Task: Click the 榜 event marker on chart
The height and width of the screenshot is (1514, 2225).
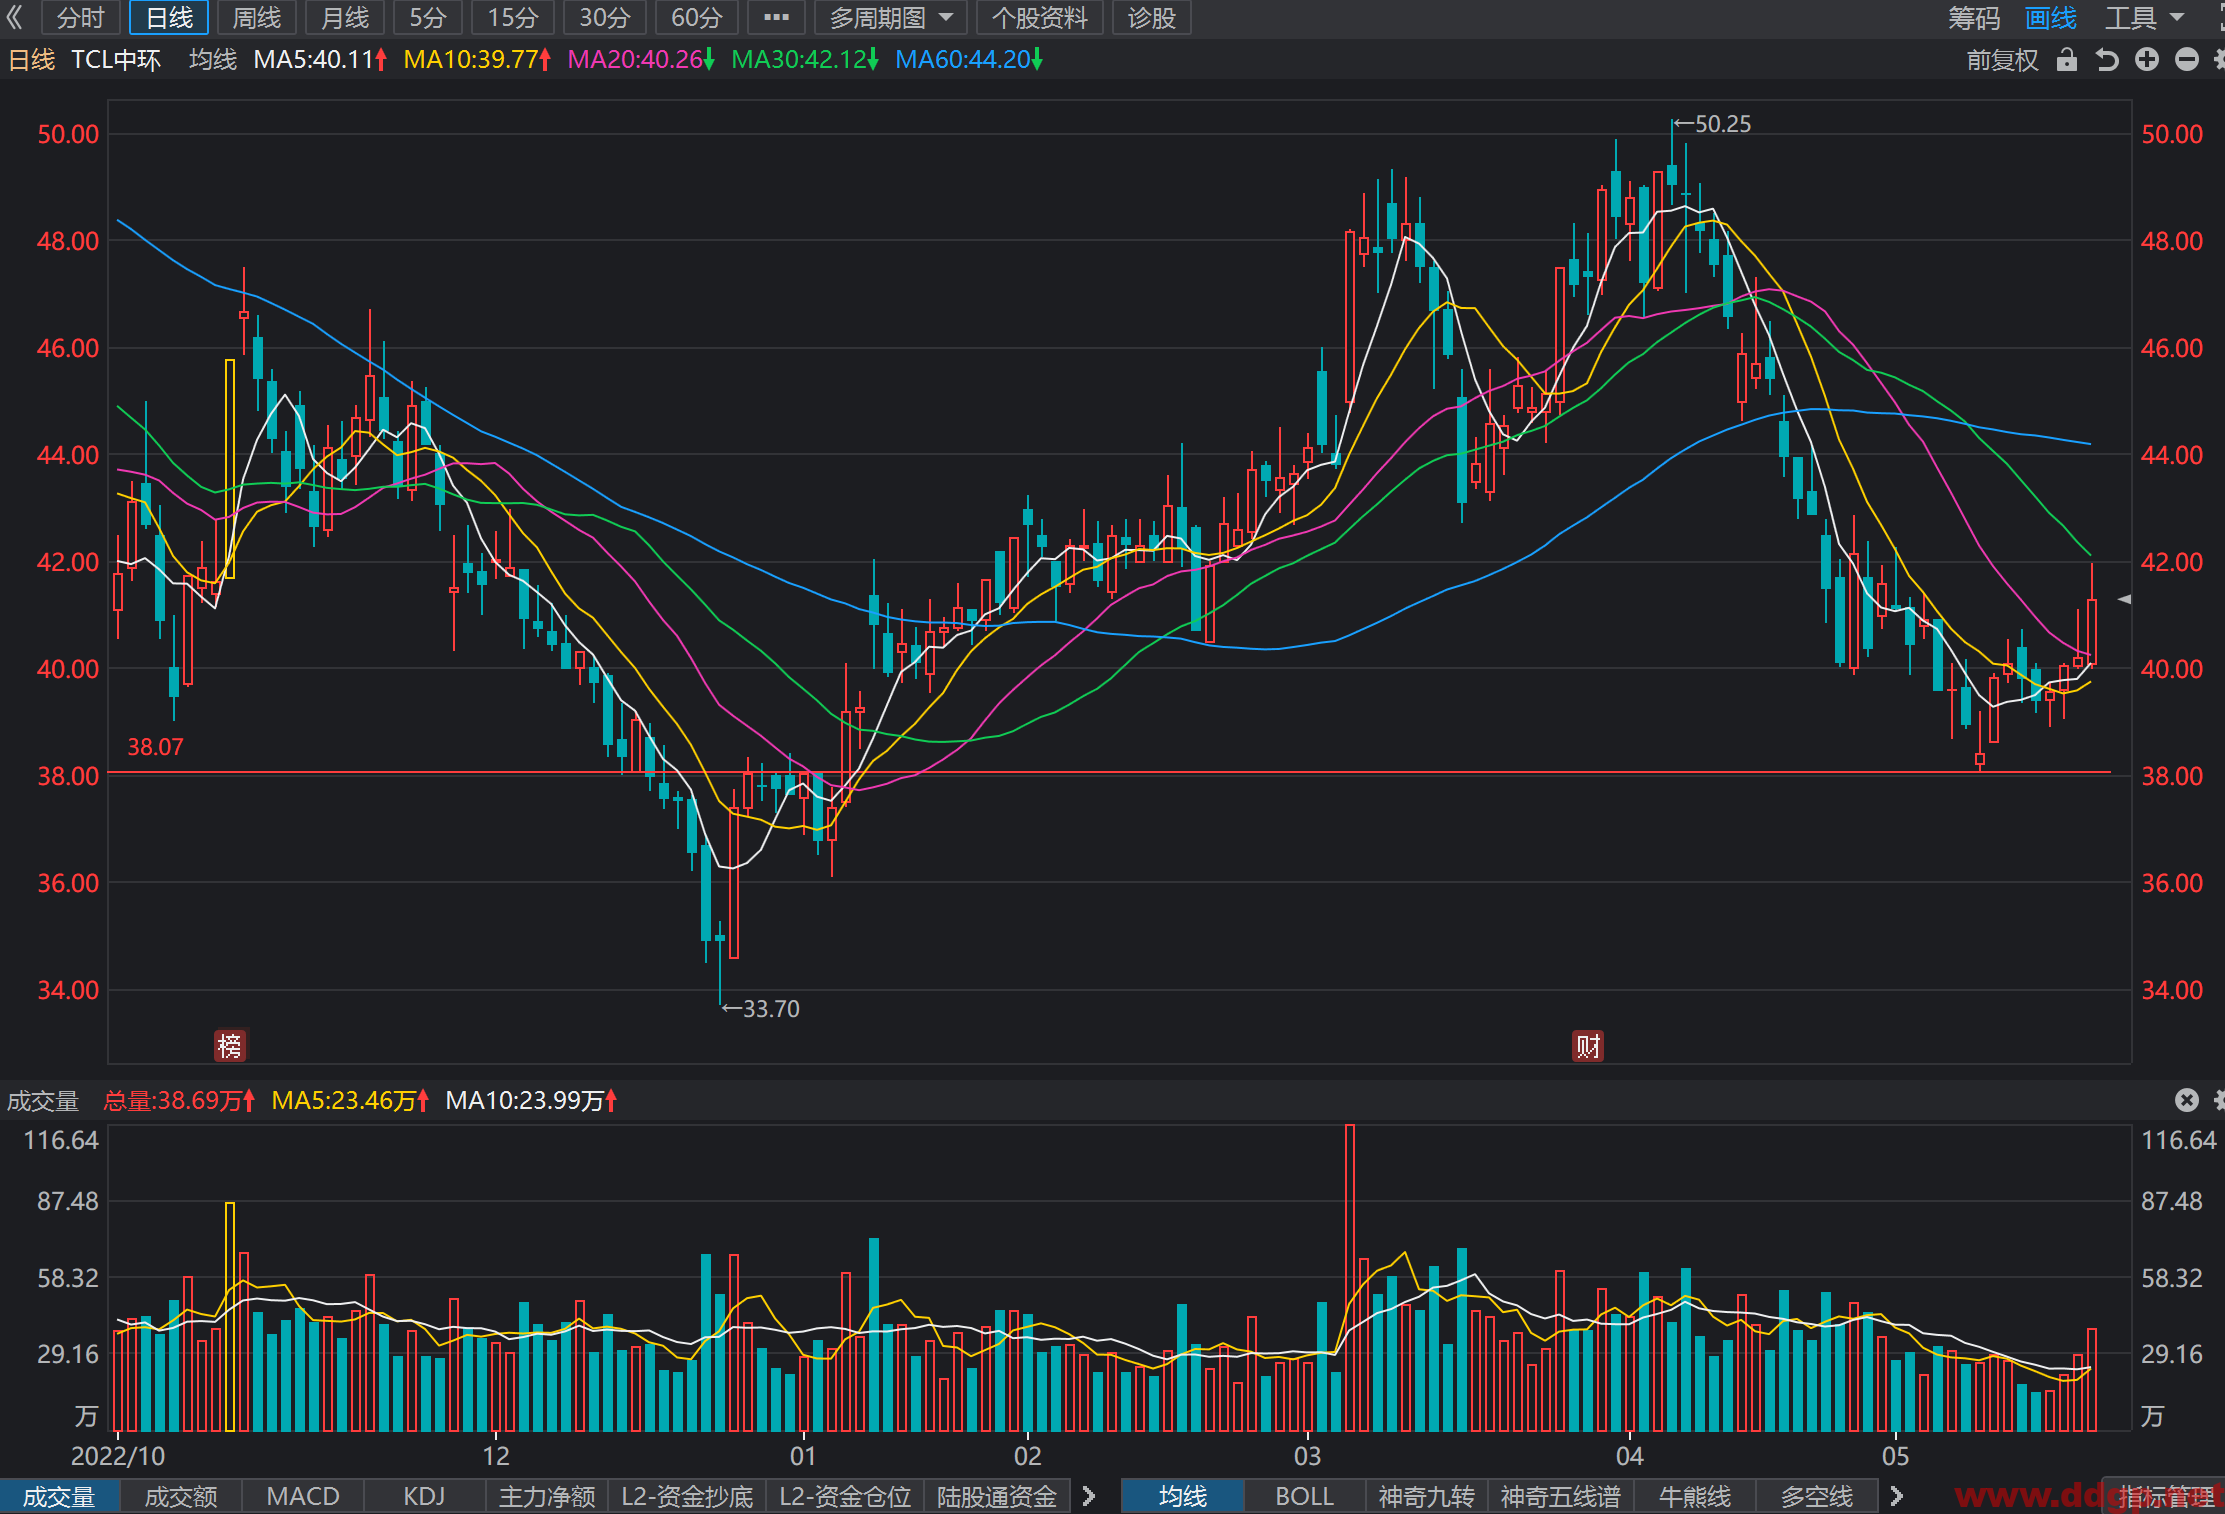Action: click(x=230, y=1046)
